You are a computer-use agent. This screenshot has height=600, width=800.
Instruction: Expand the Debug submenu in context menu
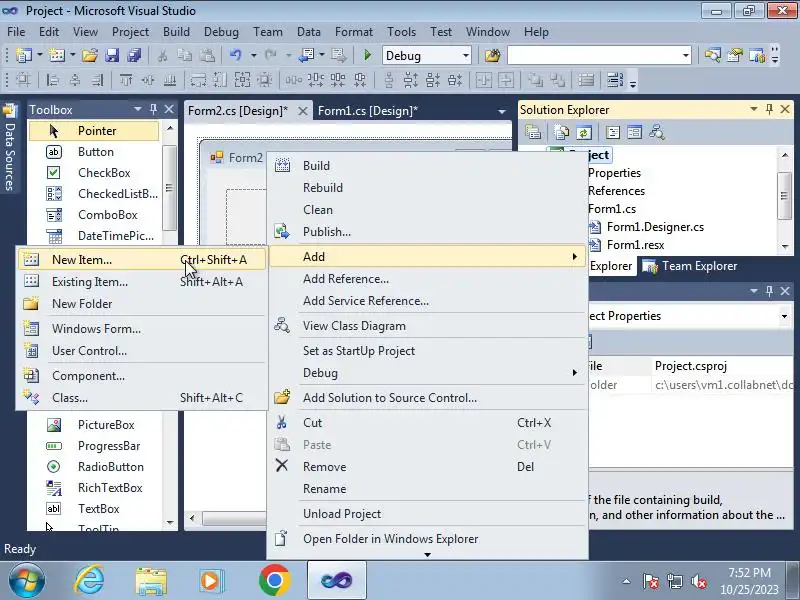click(x=575, y=372)
